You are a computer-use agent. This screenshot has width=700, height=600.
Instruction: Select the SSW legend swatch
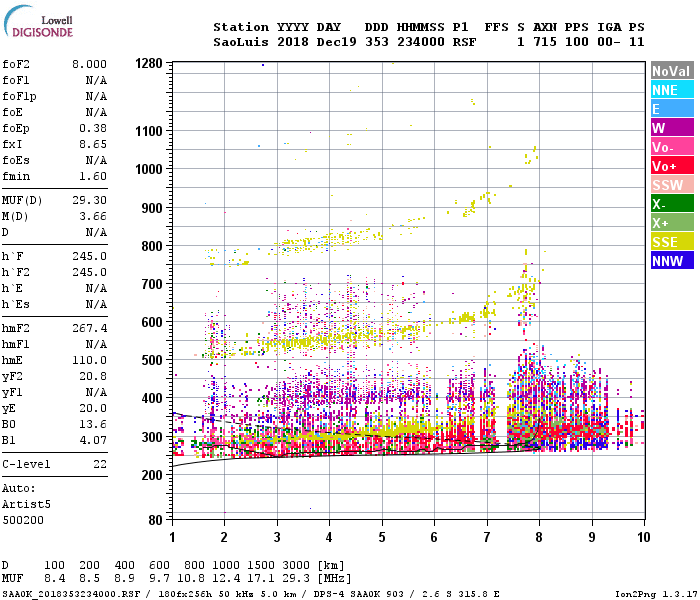tap(672, 185)
